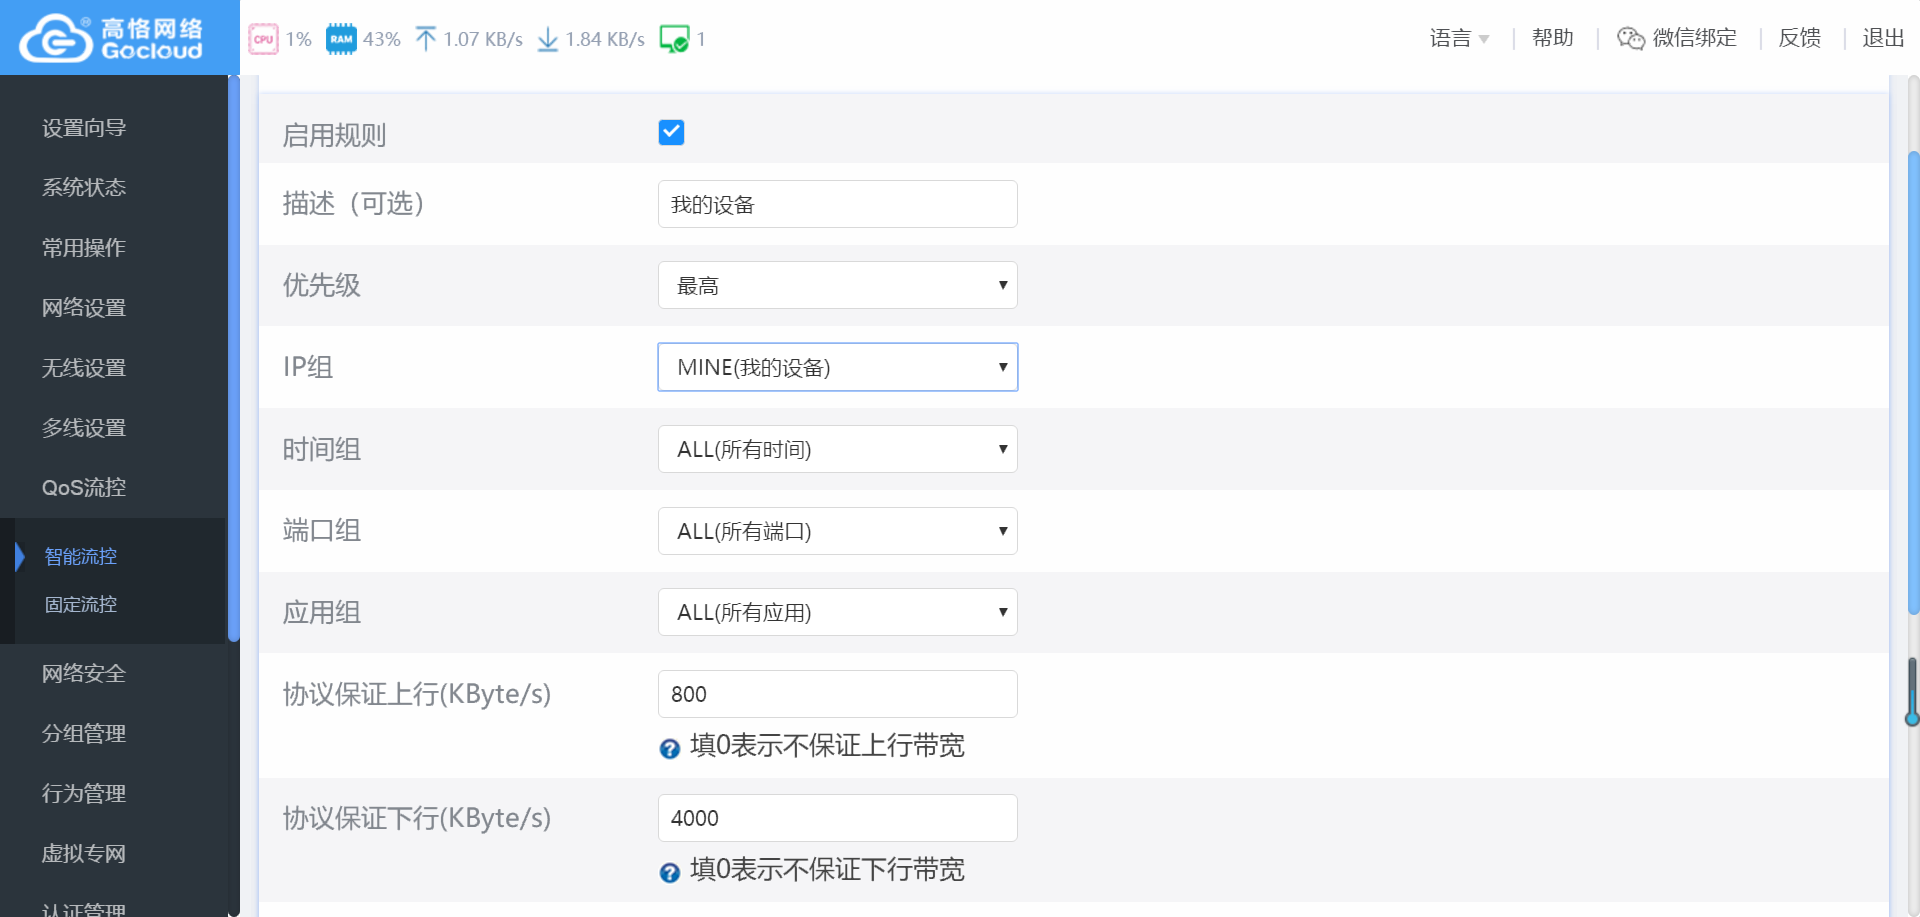Click the 填0表示不保证上行带宽 hint text
Viewport: 1920px width, 917px height.
click(827, 746)
